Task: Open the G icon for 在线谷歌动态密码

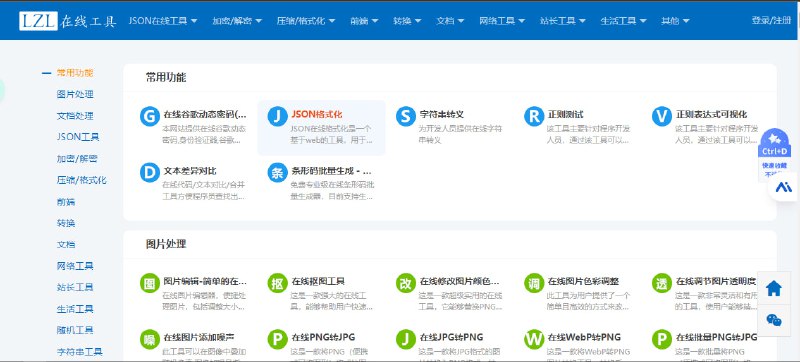Action: pos(149,117)
